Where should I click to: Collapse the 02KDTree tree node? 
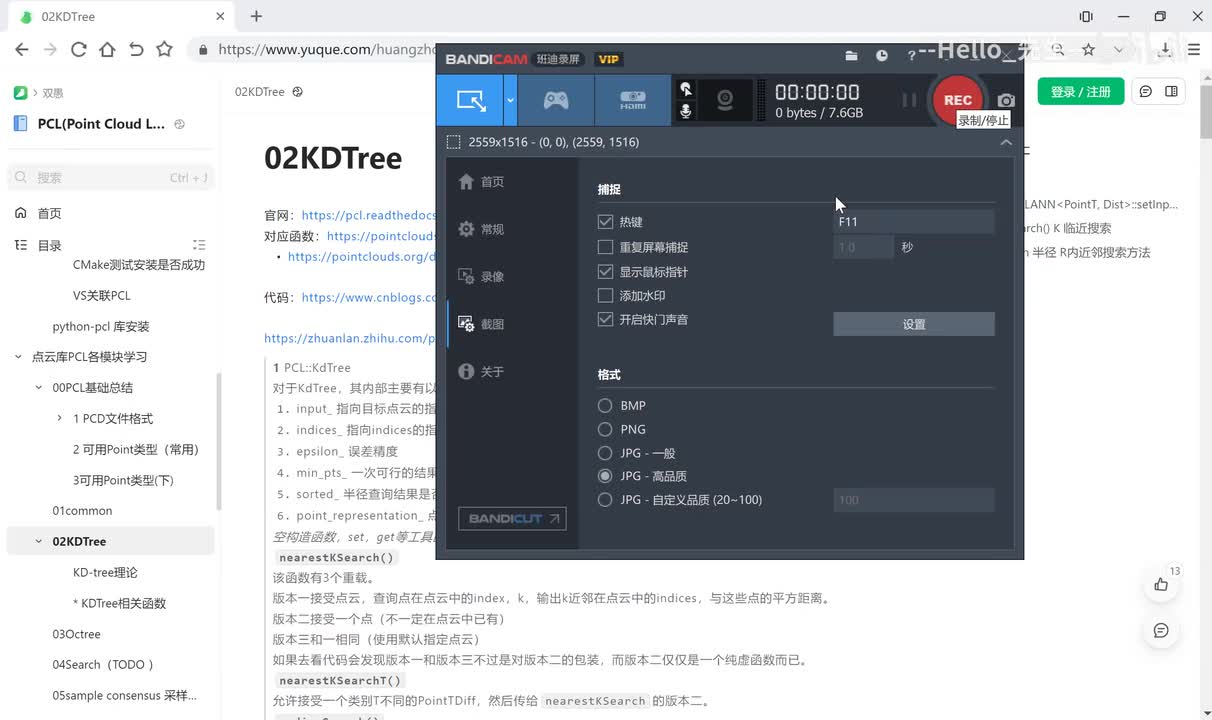coord(39,541)
